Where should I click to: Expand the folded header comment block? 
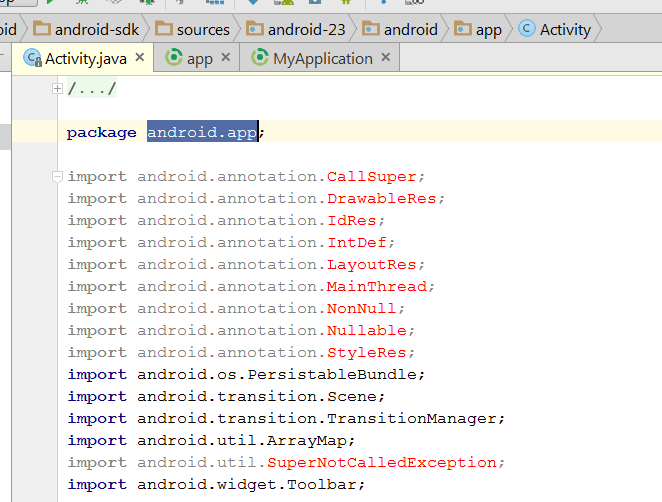(57, 89)
